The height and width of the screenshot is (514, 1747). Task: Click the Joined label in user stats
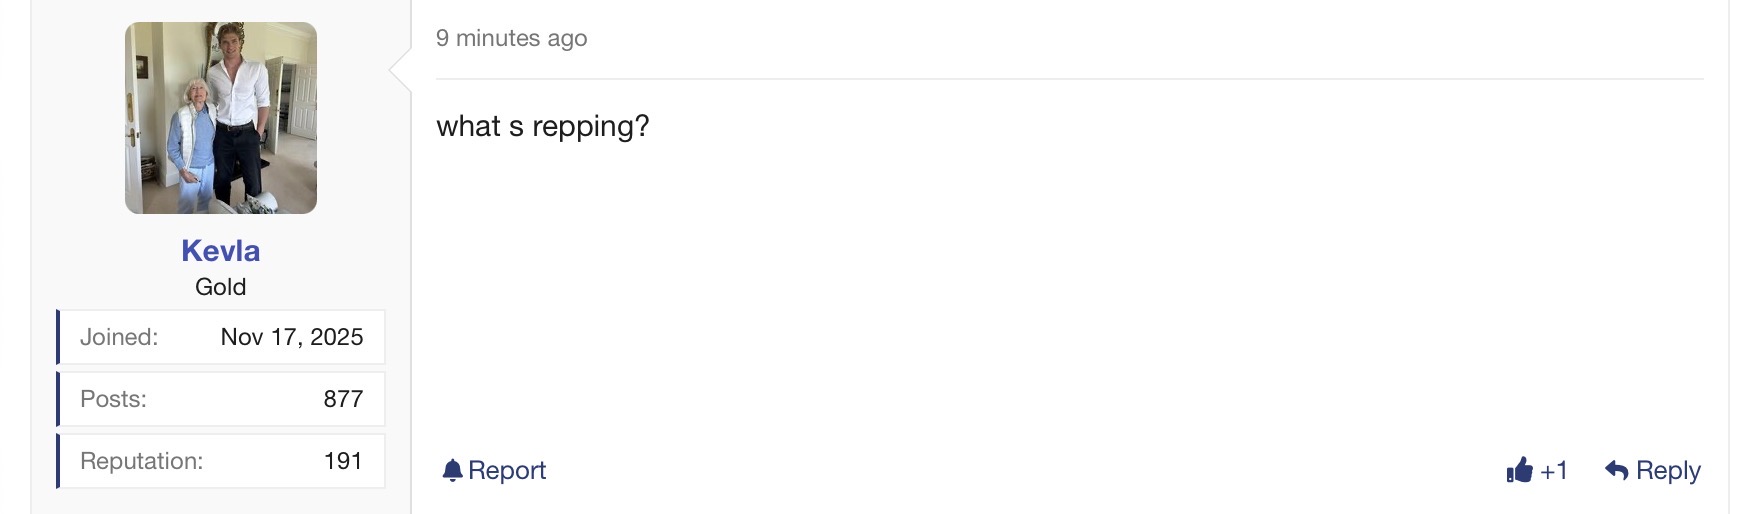pos(119,337)
